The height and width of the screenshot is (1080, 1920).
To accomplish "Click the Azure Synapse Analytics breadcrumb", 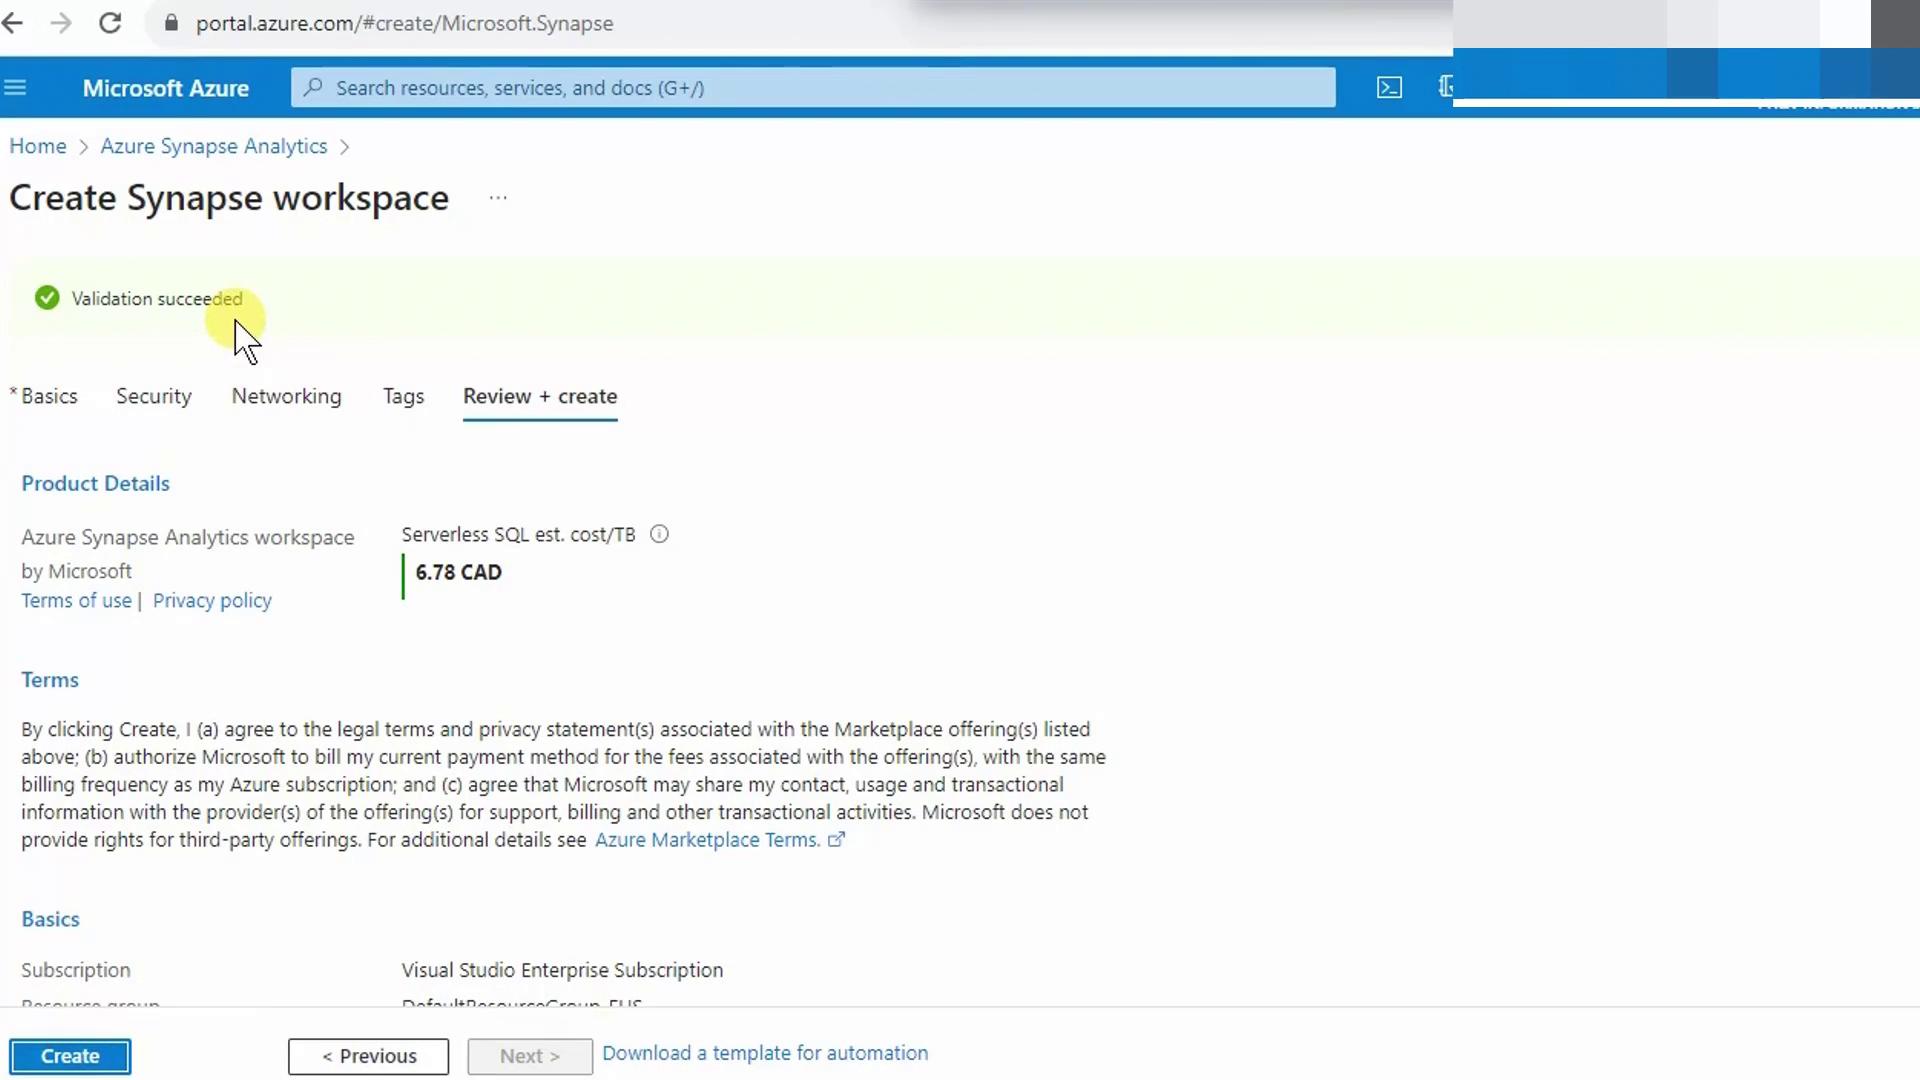I will click(x=213, y=146).
